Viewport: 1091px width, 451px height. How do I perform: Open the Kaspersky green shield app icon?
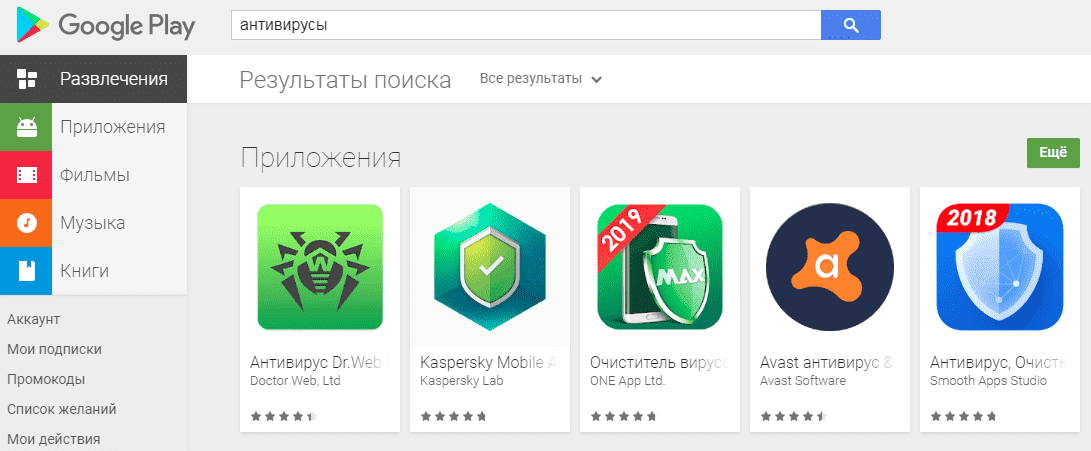click(x=490, y=267)
